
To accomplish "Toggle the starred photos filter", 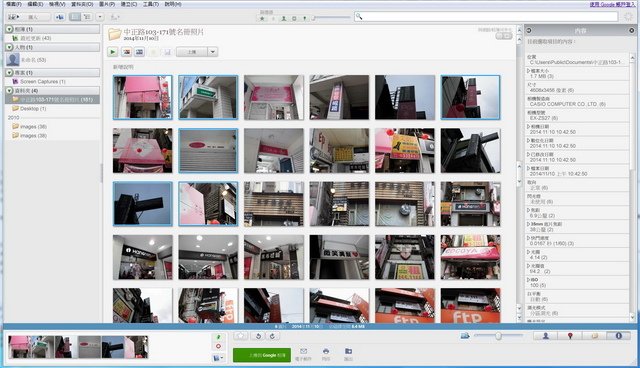I will point(262,18).
